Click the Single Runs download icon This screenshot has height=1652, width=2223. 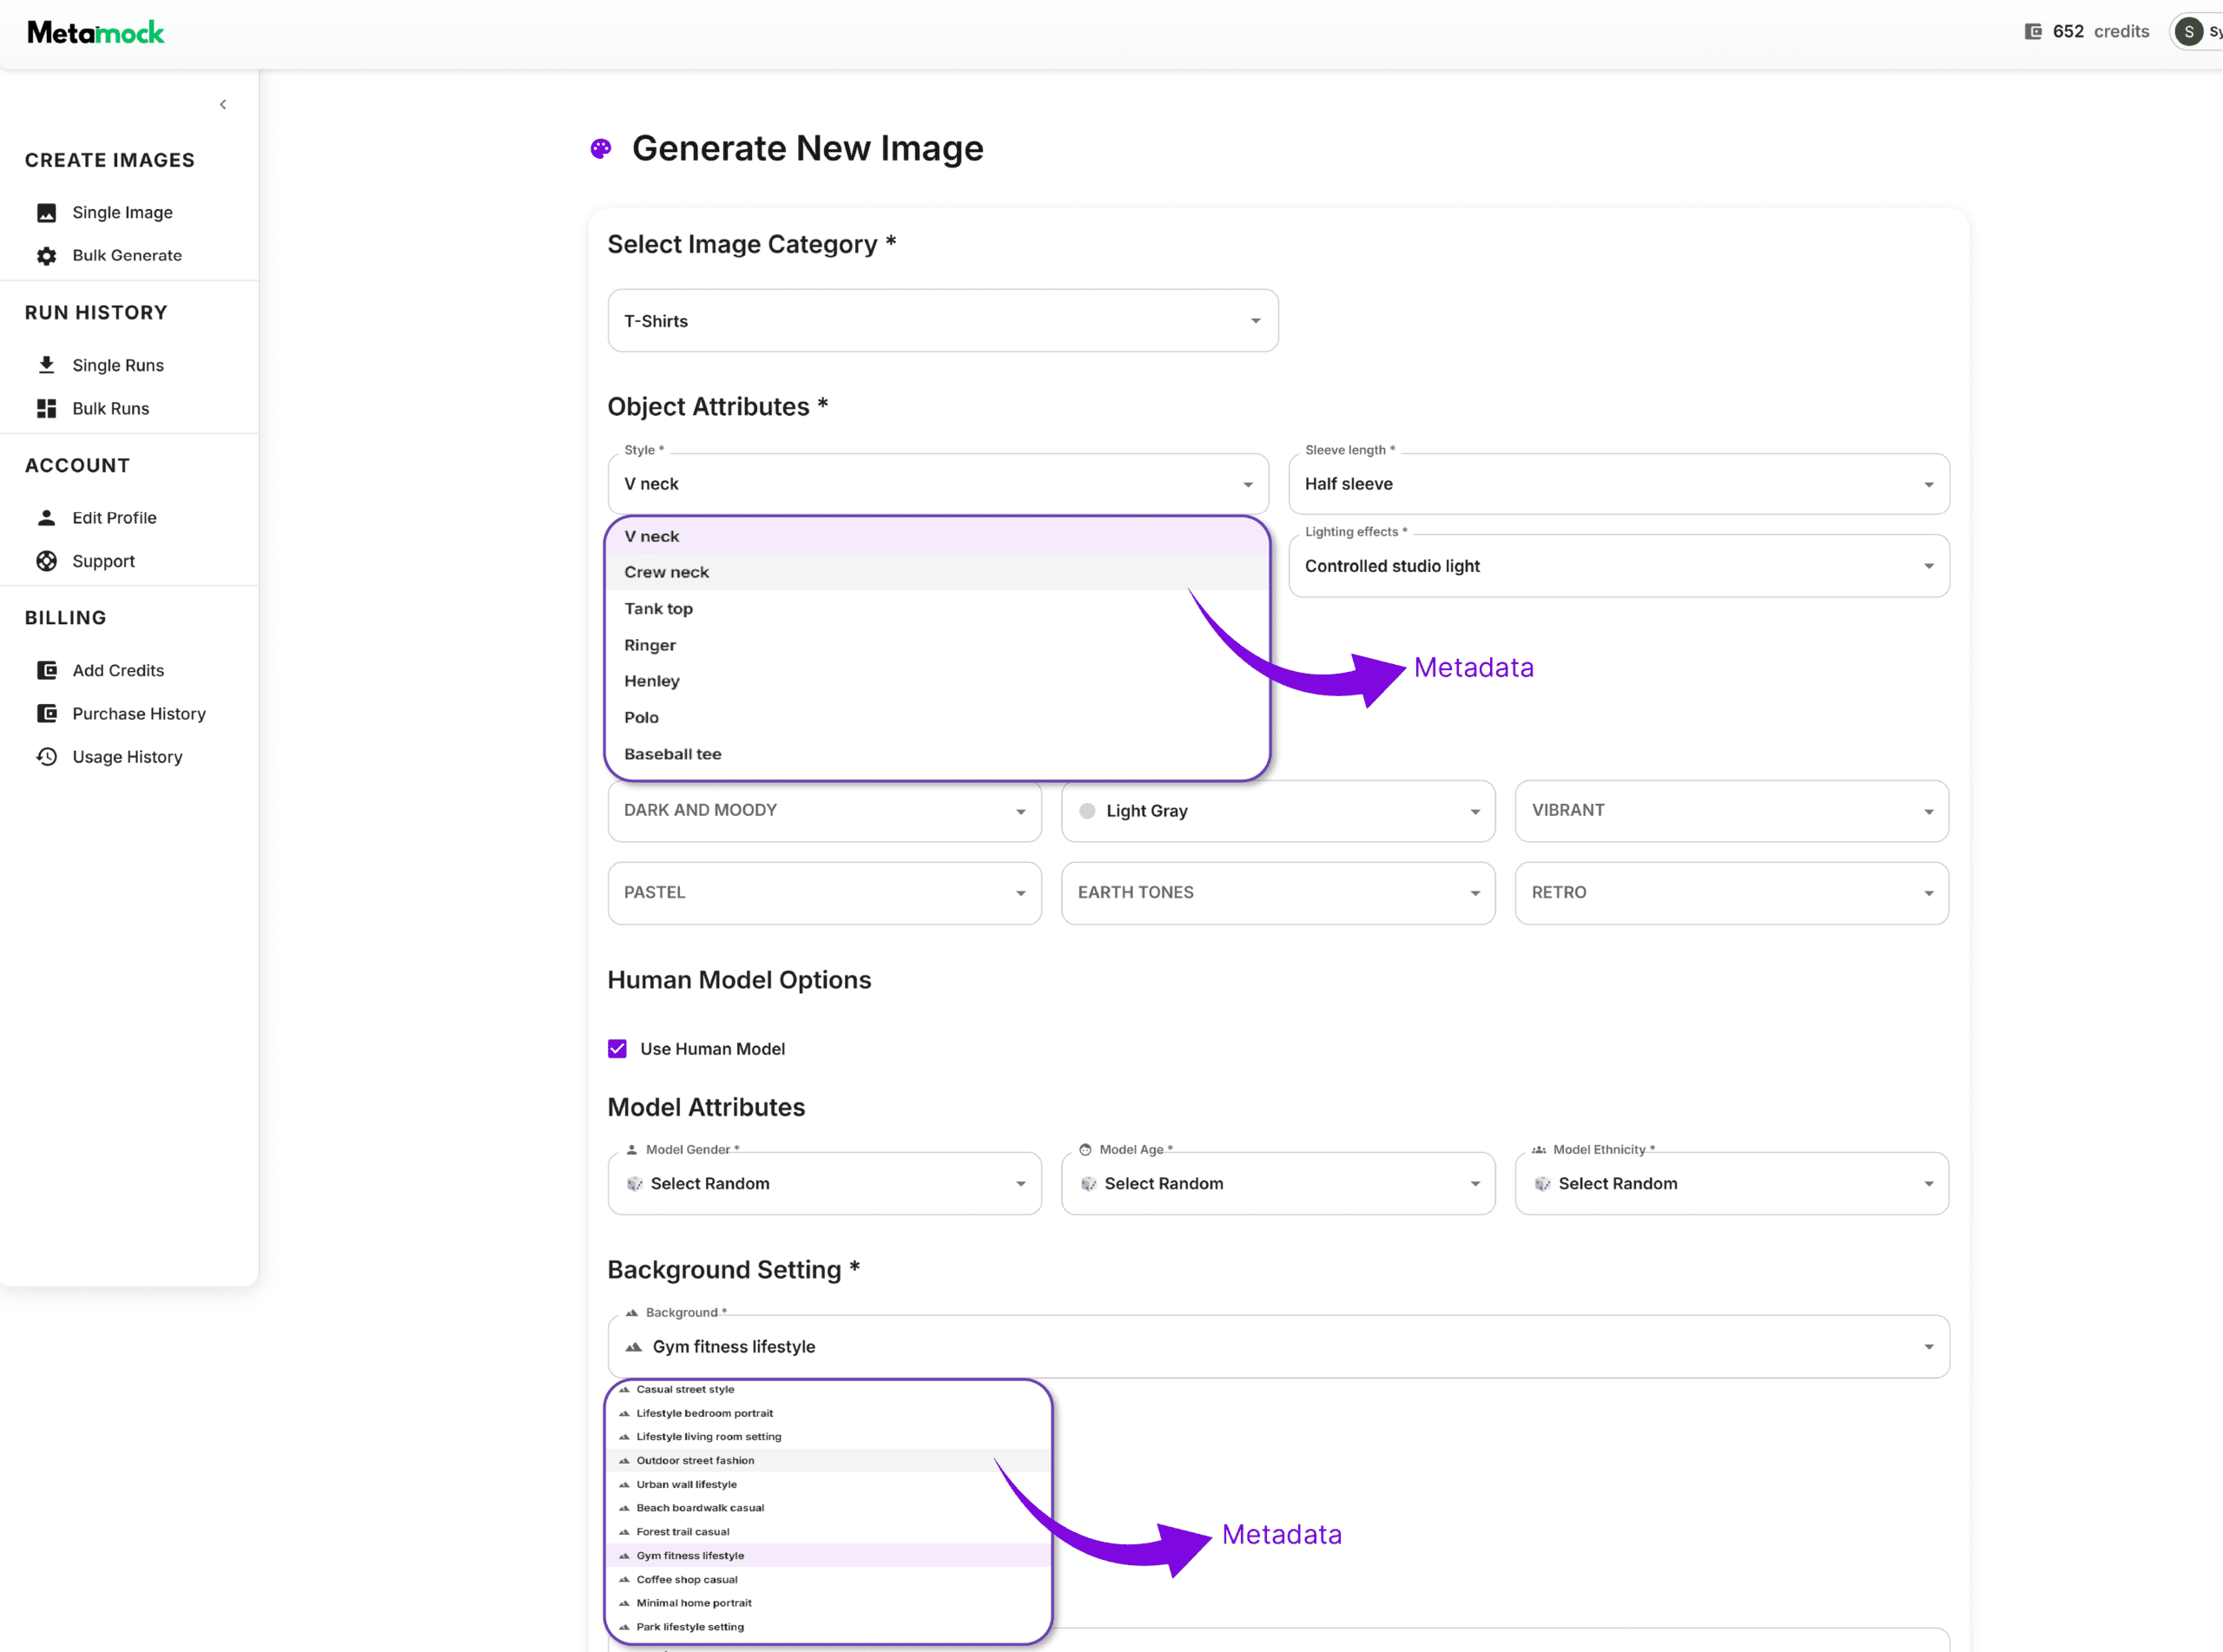[46, 365]
